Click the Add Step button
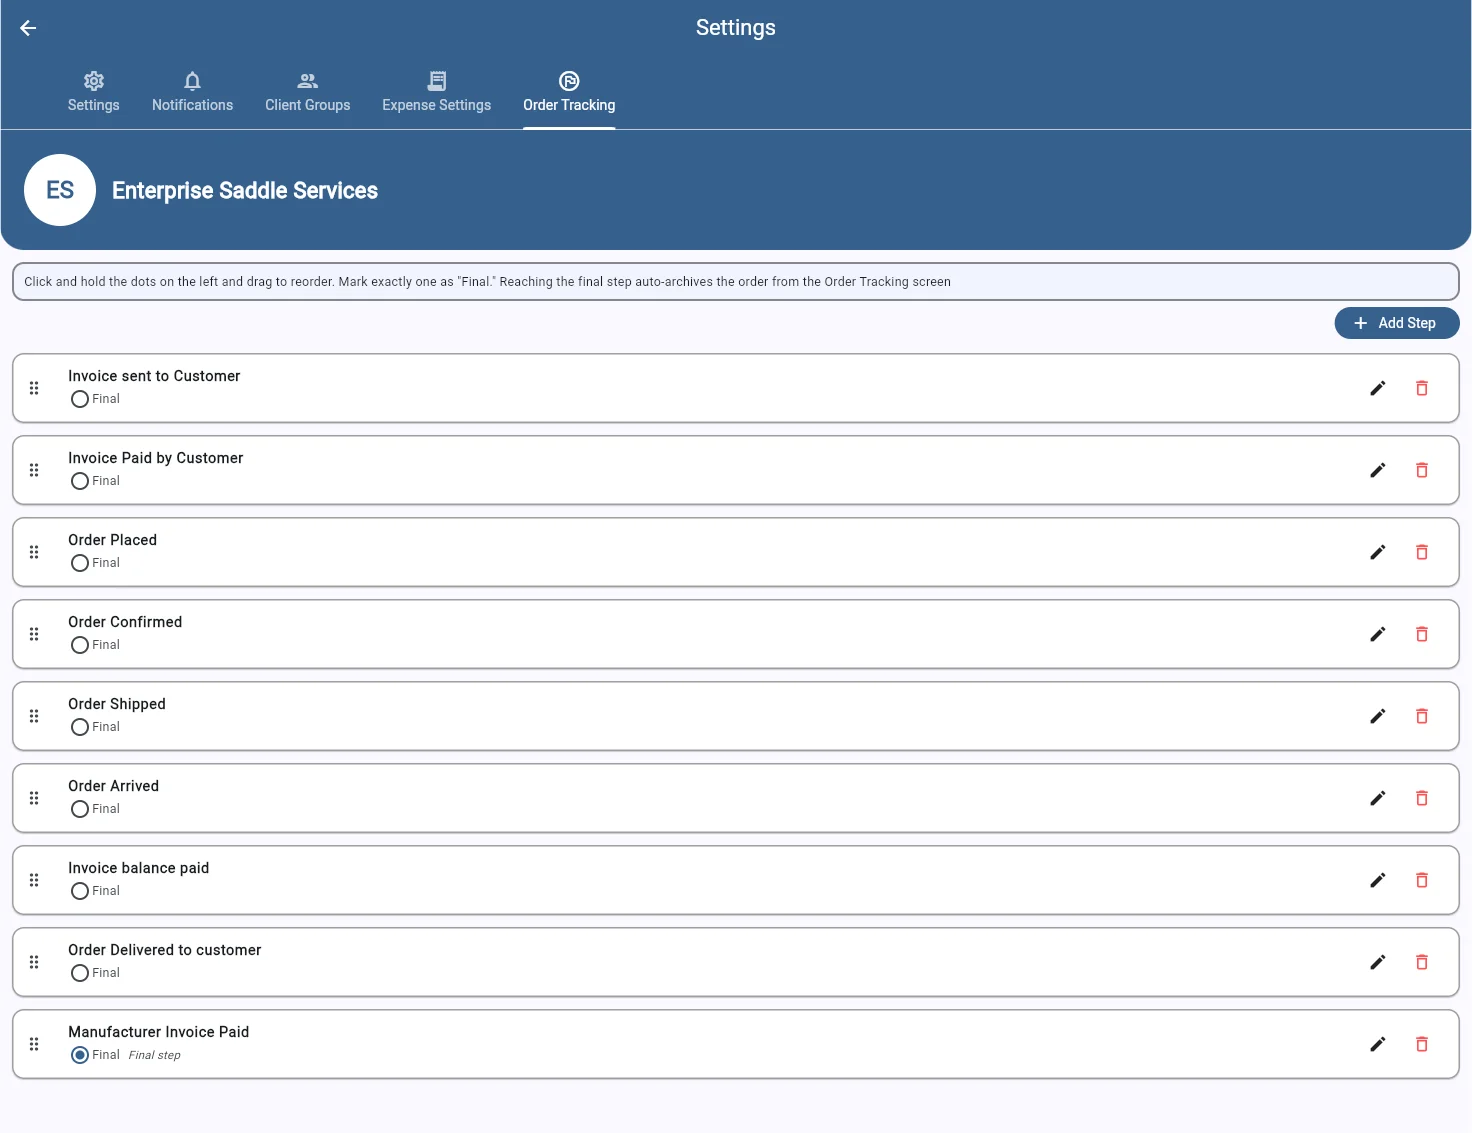The width and height of the screenshot is (1472, 1133). tap(1396, 322)
